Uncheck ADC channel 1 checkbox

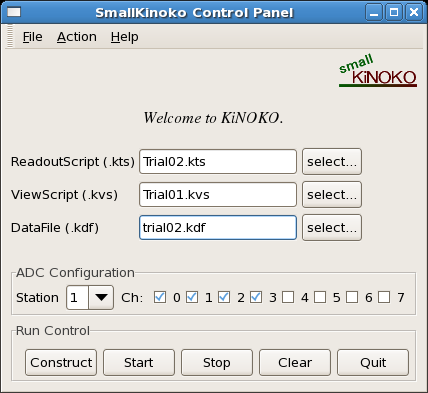point(192,297)
